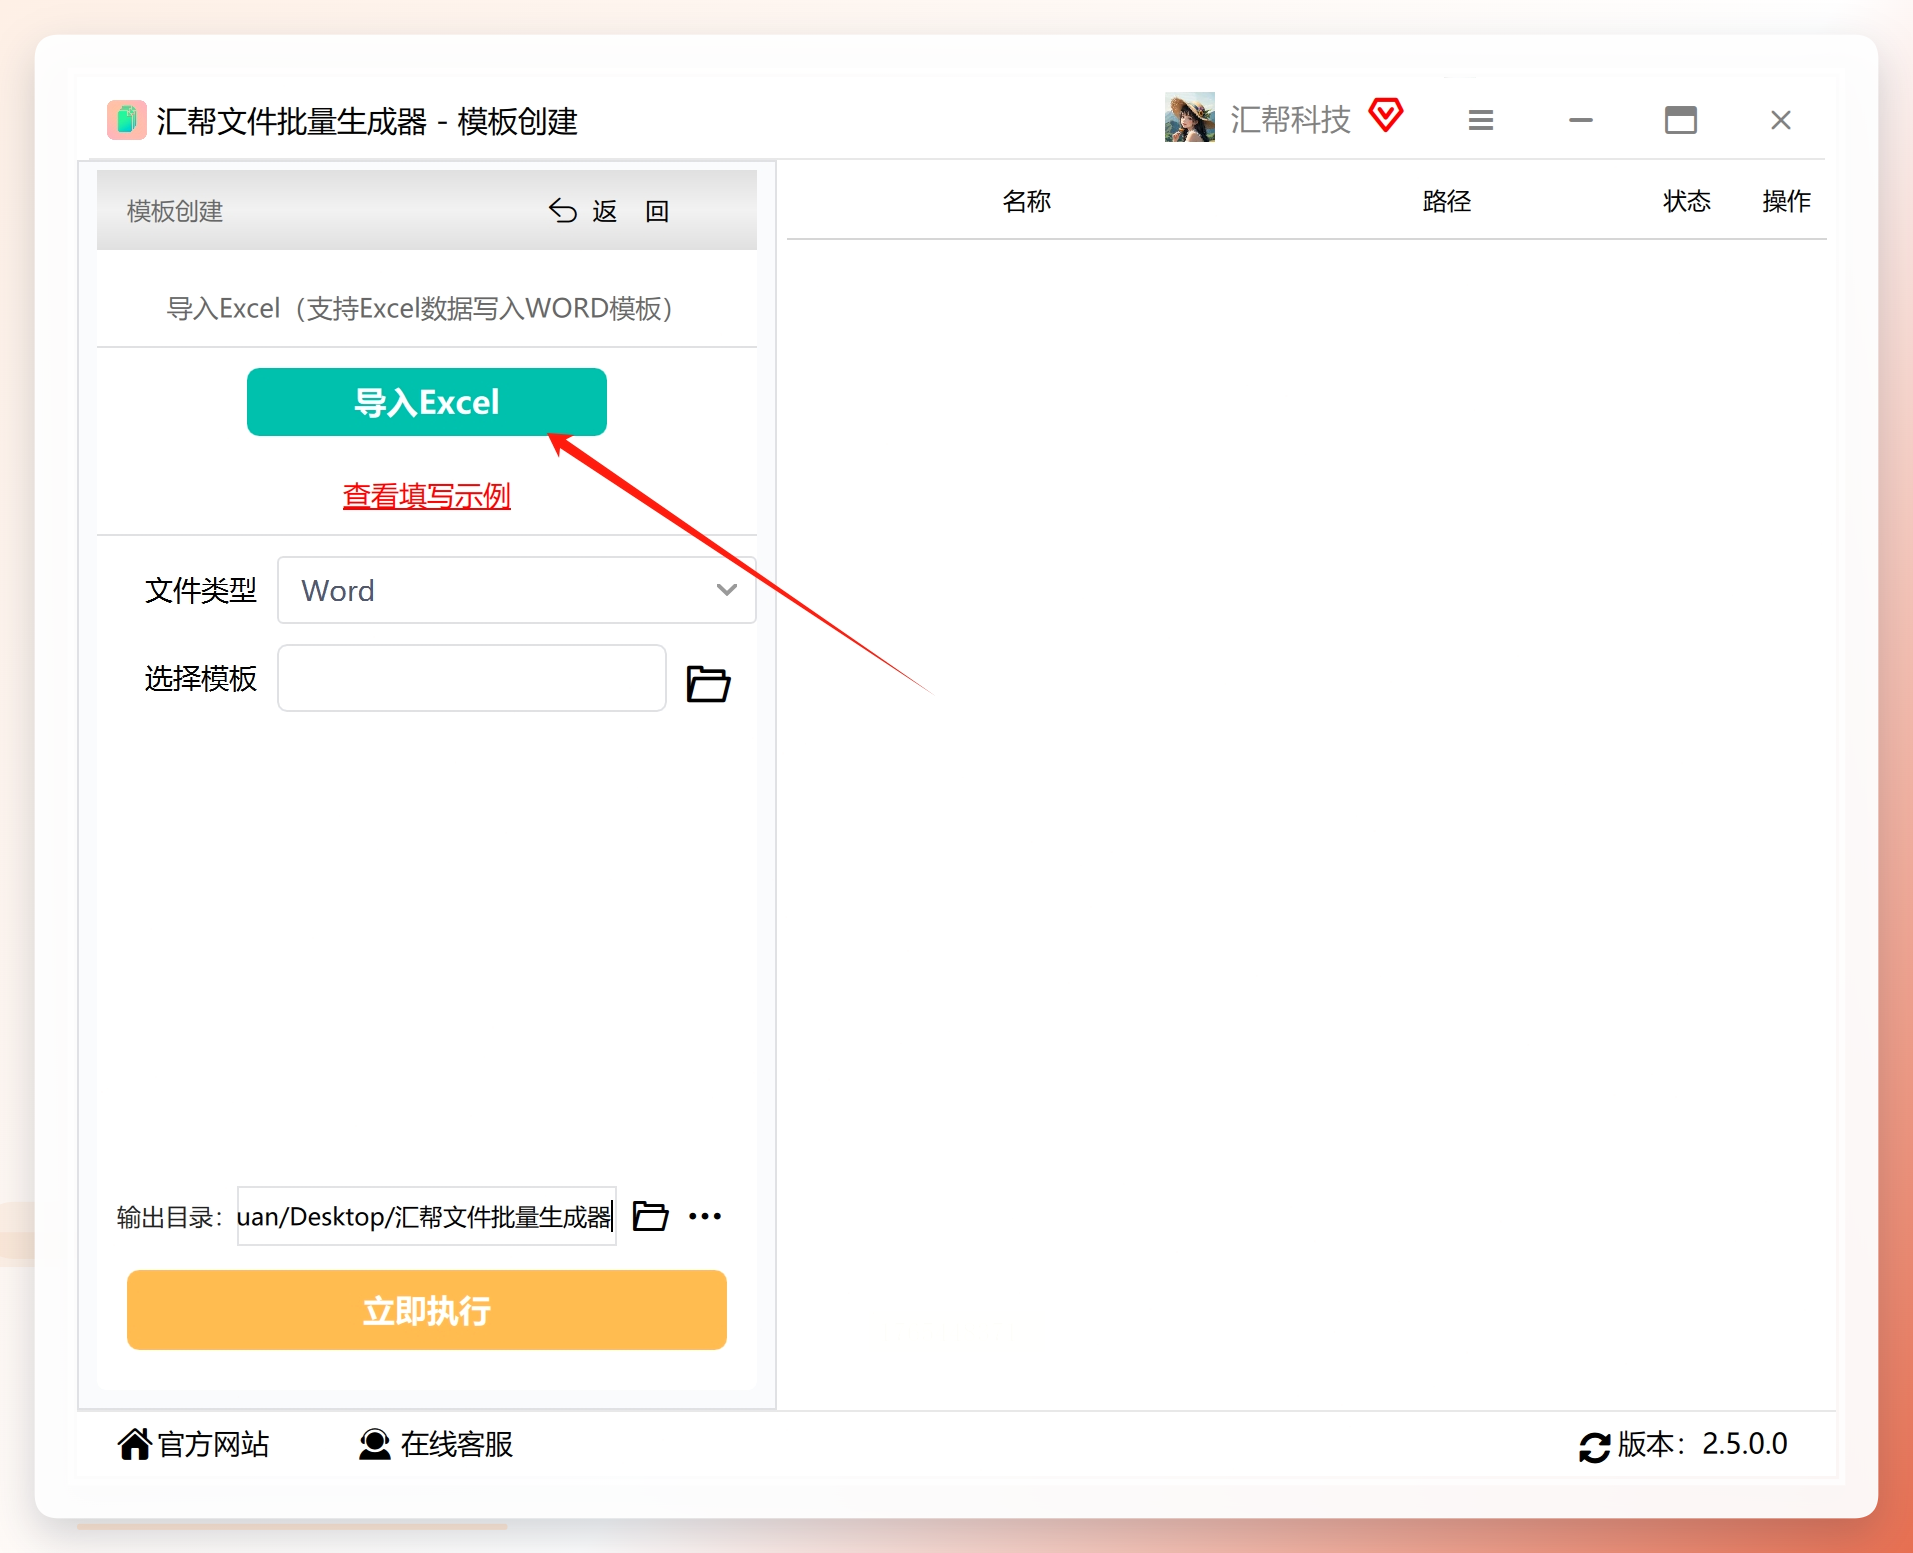
Task: Open the hamburger menu in title bar
Action: pos(1480,120)
